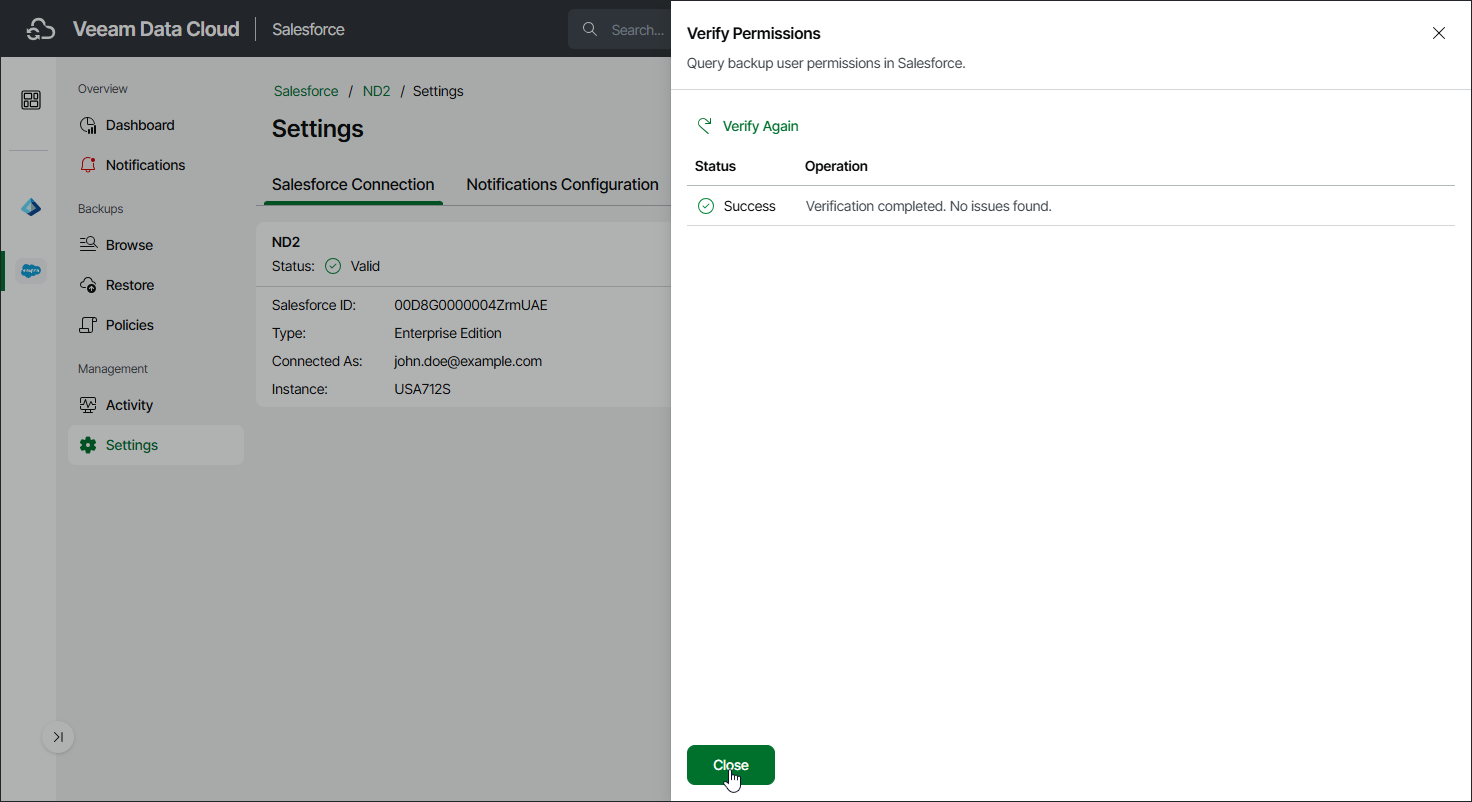
Task: Click the Valid status checkmark icon
Action: [333, 266]
